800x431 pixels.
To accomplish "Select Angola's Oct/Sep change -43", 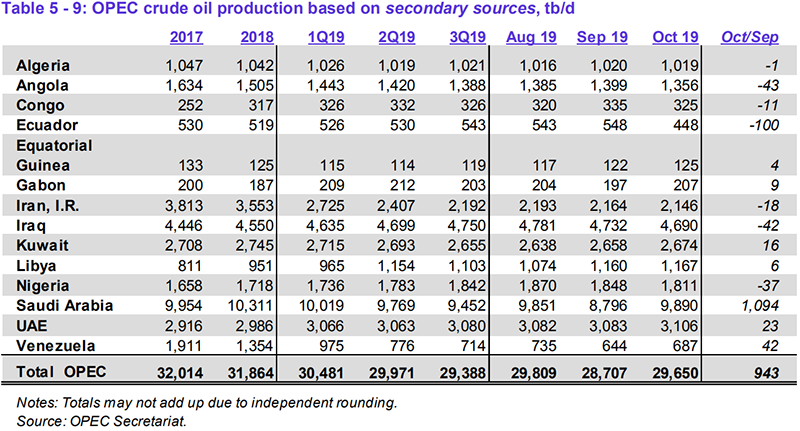I will [x=768, y=86].
